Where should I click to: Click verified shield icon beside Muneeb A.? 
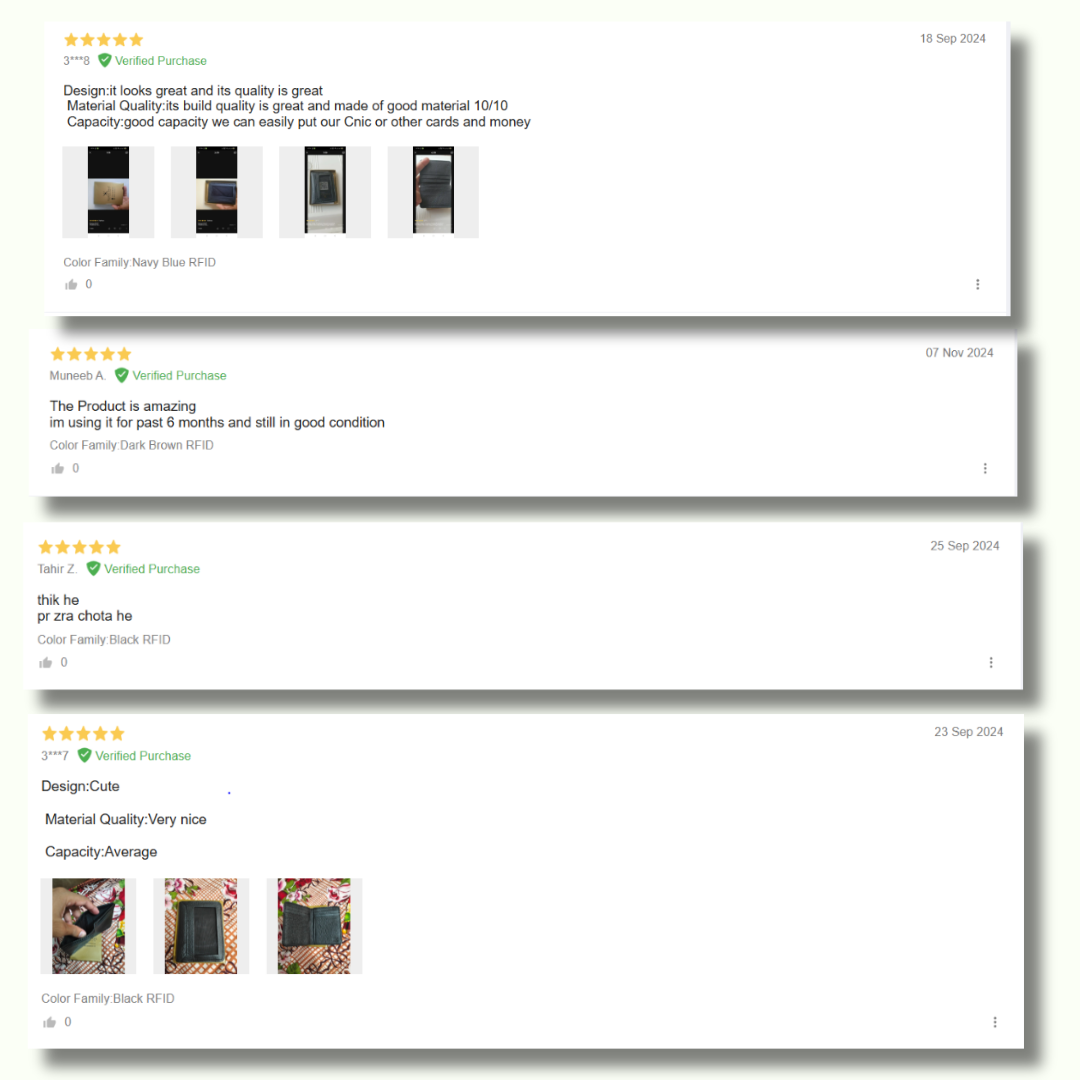(x=122, y=375)
